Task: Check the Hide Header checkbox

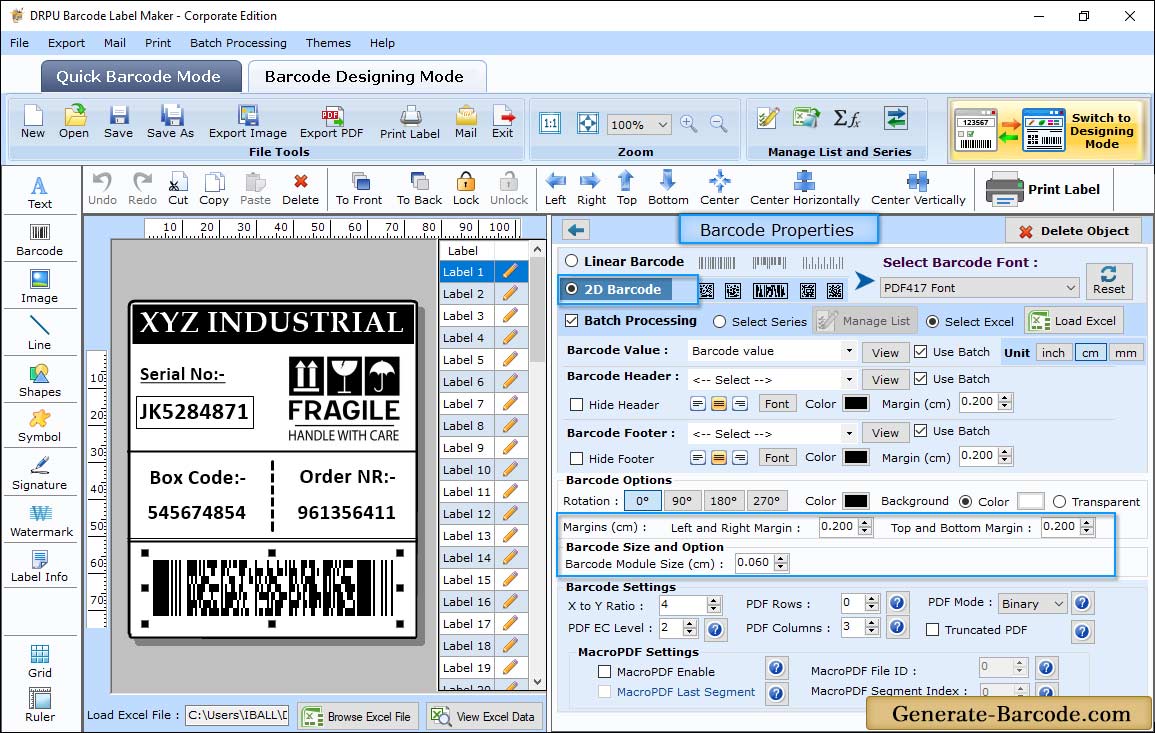Action: 577,404
